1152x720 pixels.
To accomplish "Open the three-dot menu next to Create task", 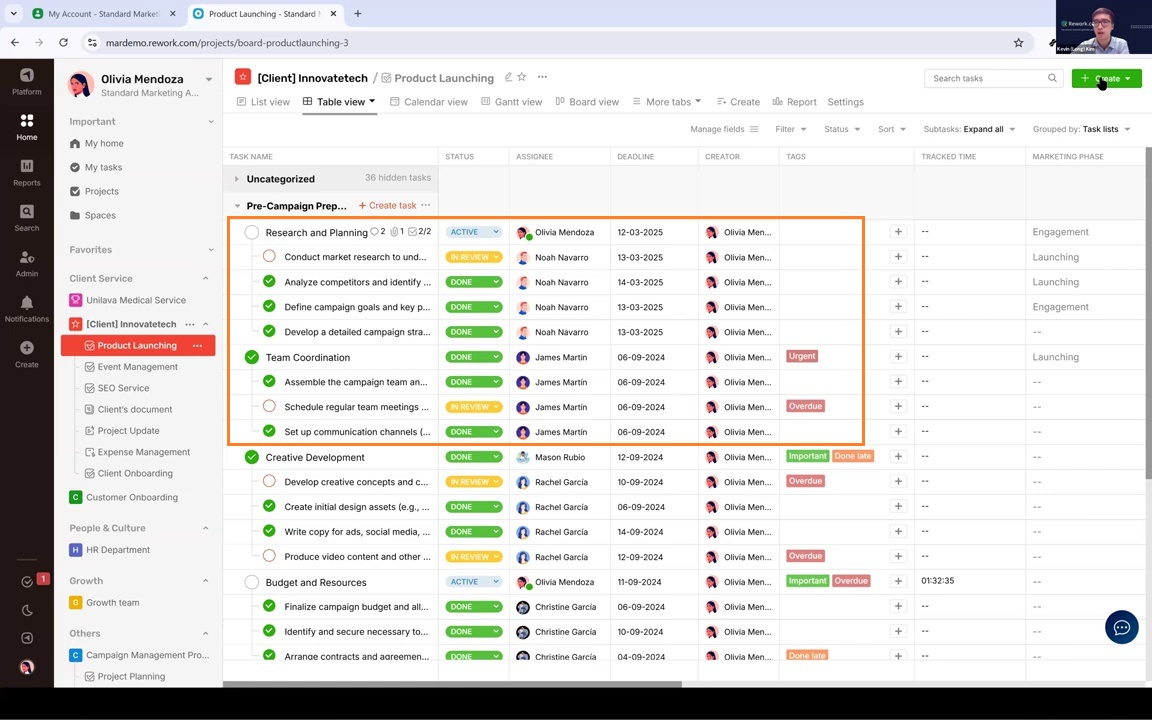I will (x=425, y=205).
